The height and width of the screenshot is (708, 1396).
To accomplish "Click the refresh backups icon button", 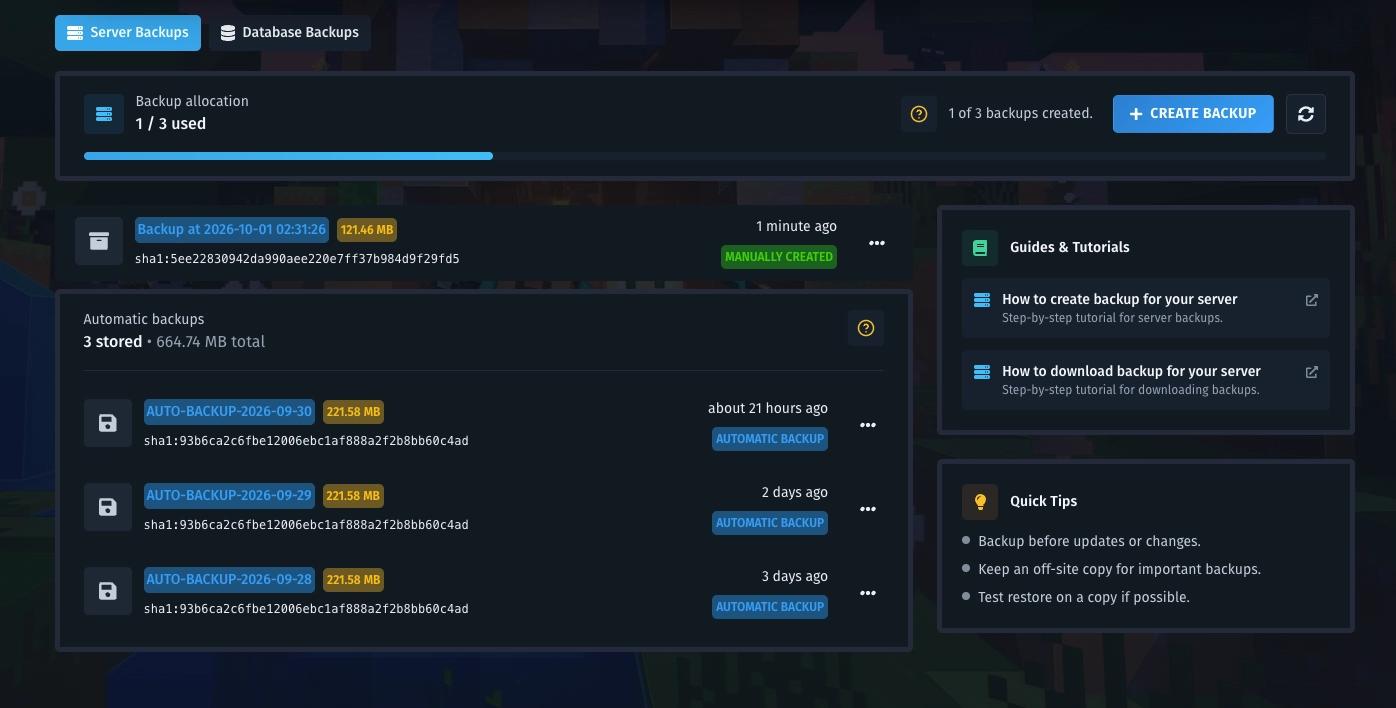I will click(x=1306, y=114).
